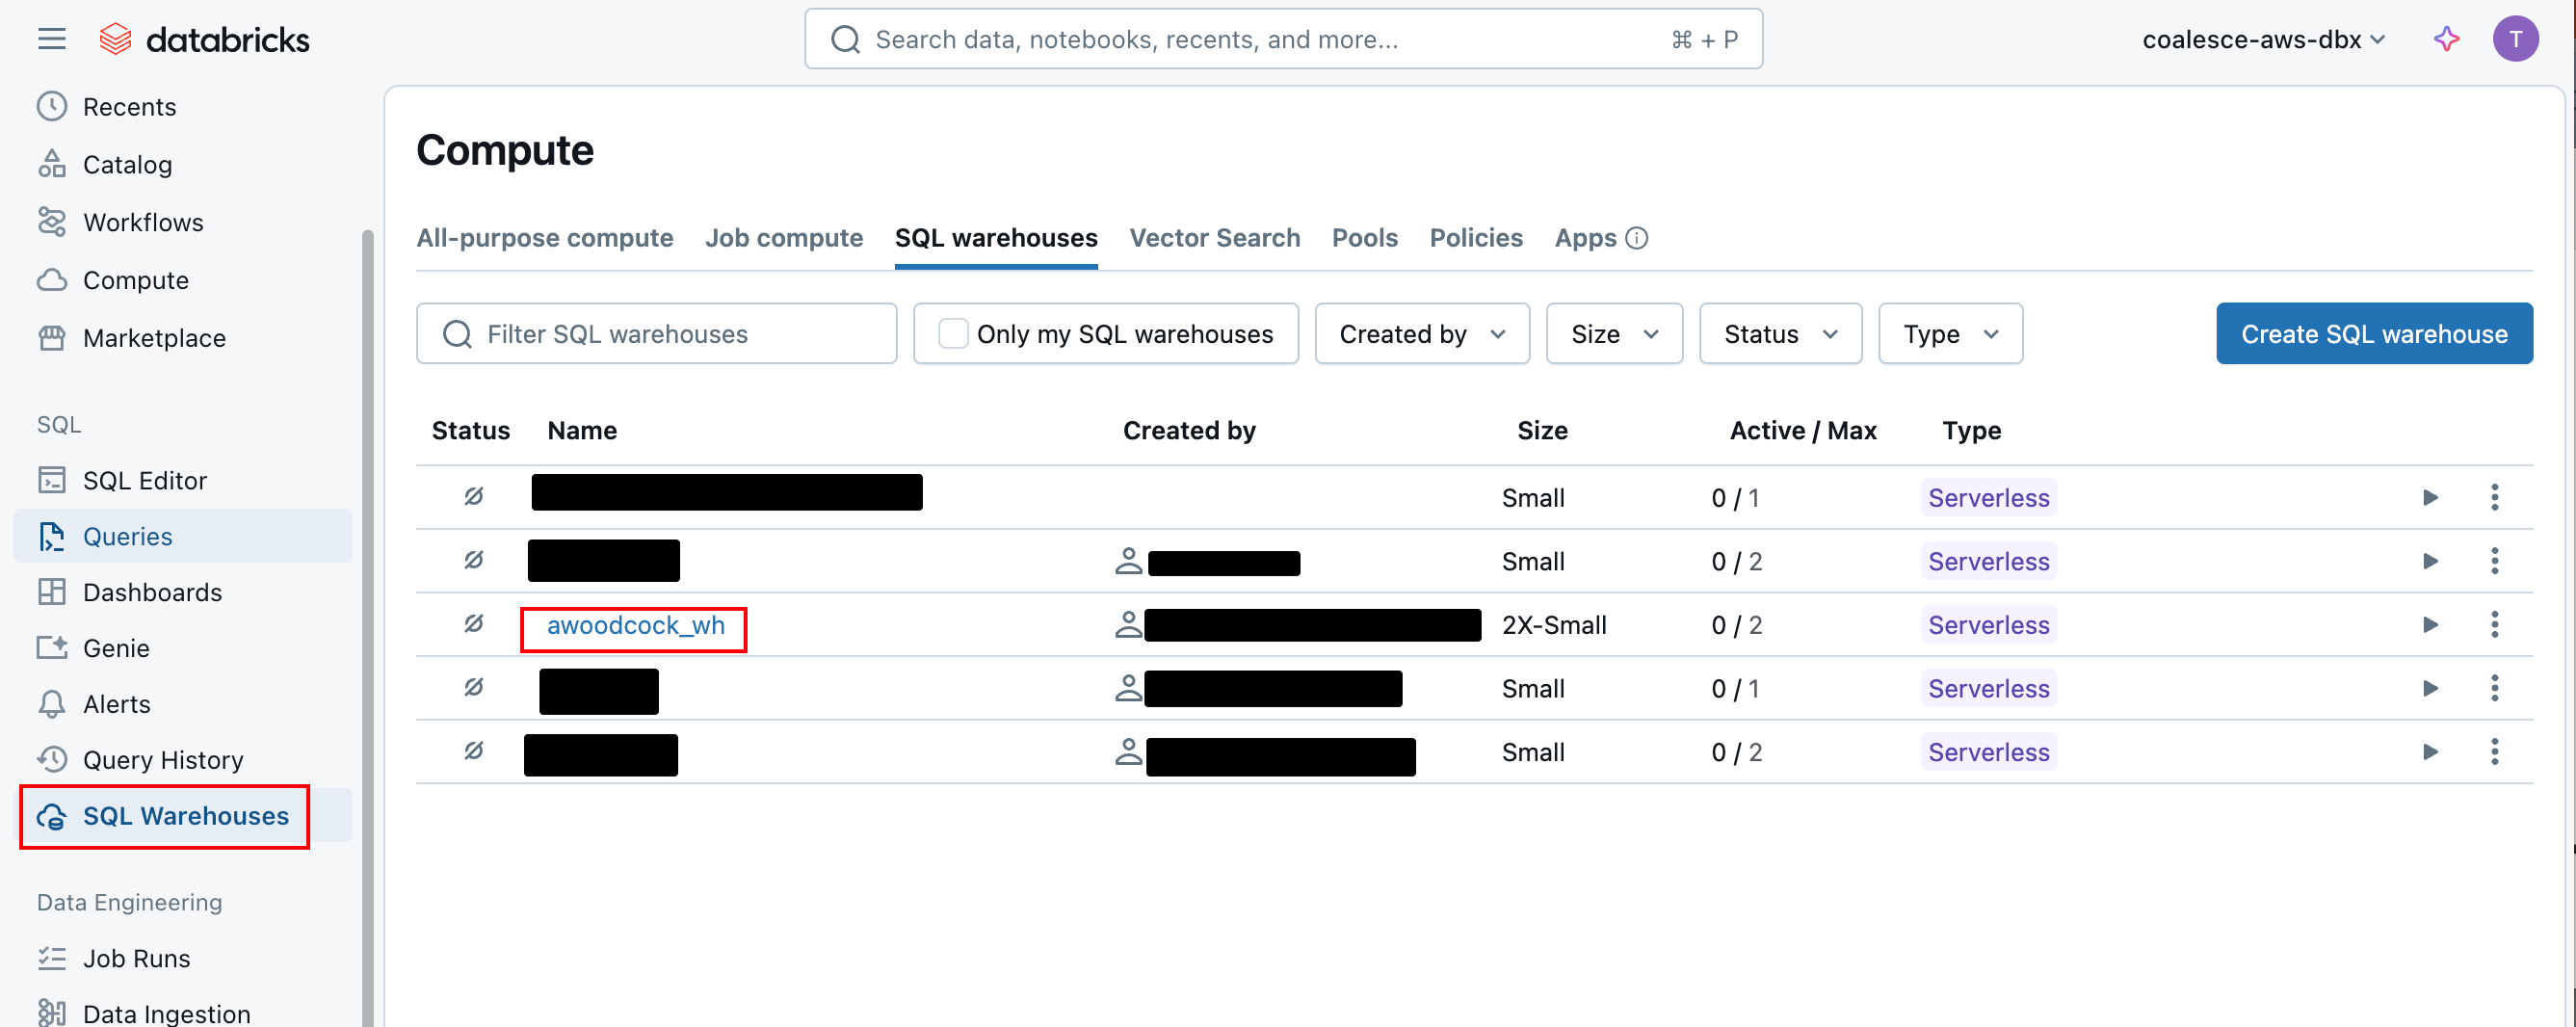The height and width of the screenshot is (1027, 2576).
Task: Click Create SQL warehouse button
Action: point(2374,334)
